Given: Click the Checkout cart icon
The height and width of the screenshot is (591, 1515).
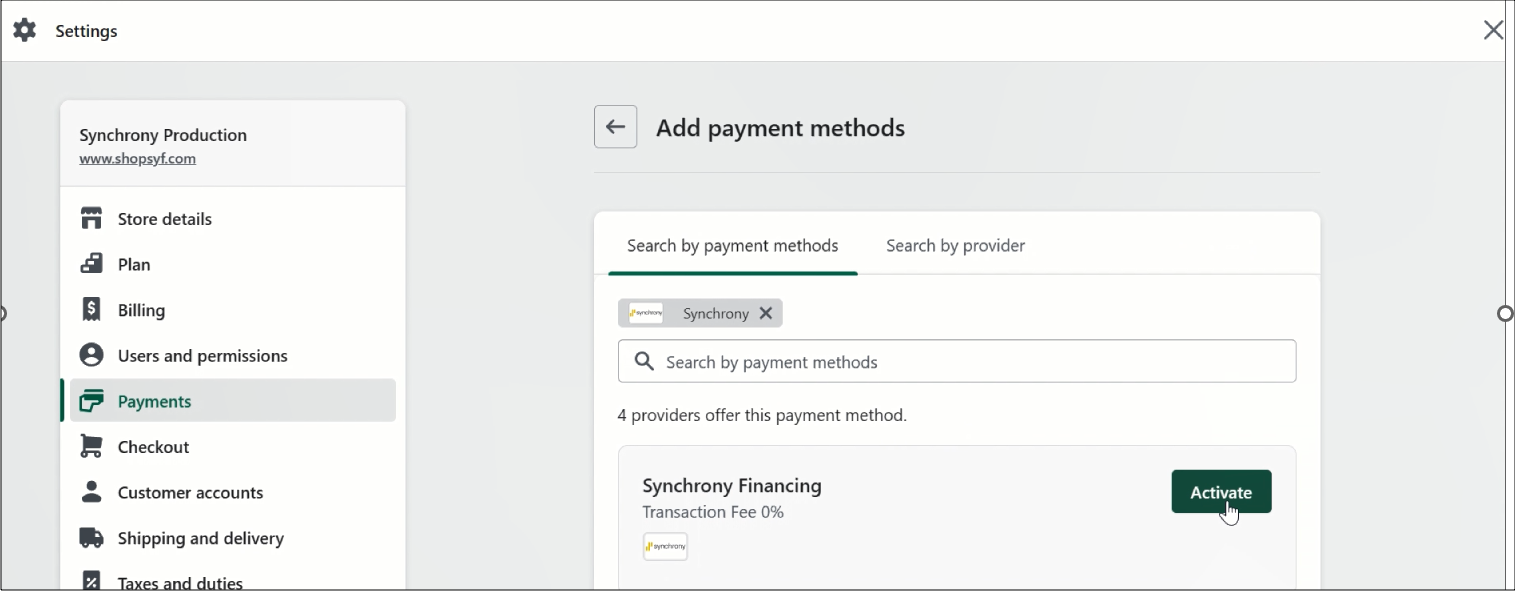Looking at the screenshot, I should (92, 446).
